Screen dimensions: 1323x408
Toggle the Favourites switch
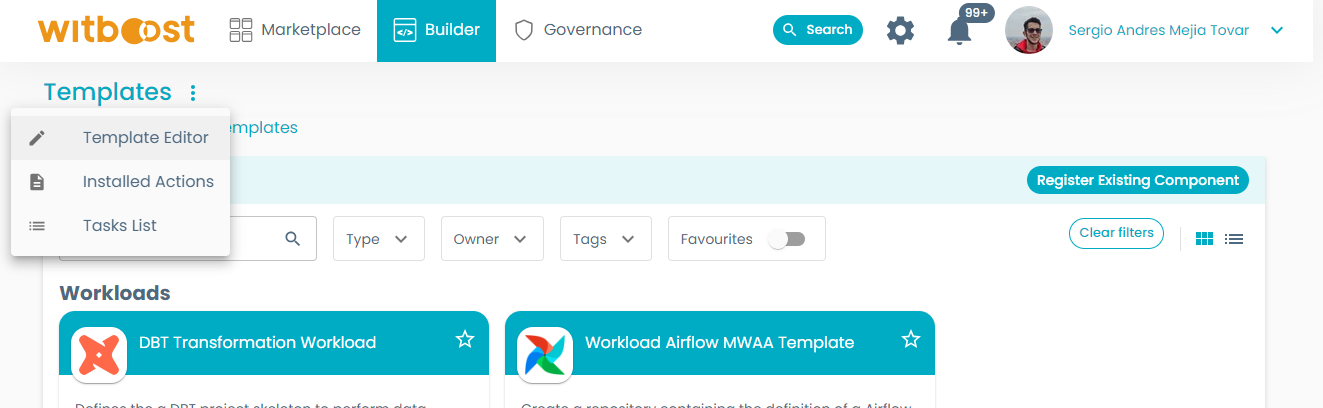point(786,239)
